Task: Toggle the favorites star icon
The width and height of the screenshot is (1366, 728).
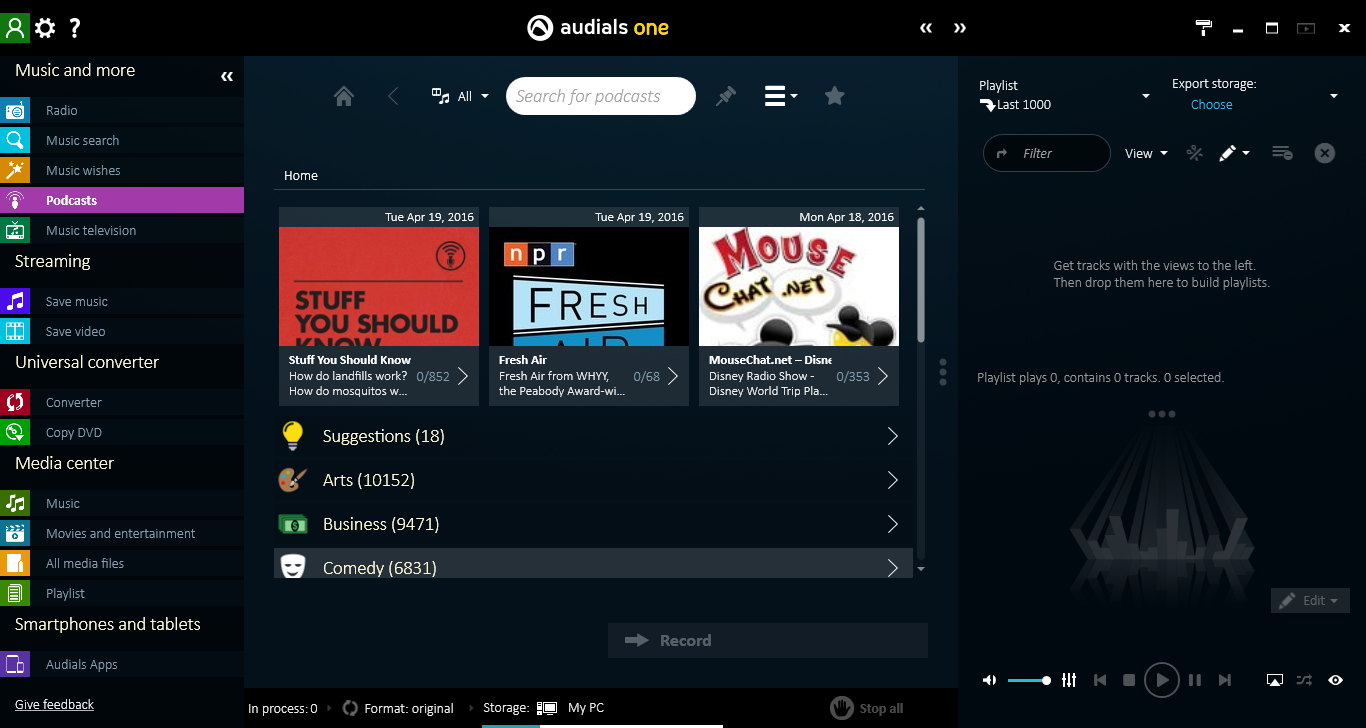Action: (x=835, y=96)
